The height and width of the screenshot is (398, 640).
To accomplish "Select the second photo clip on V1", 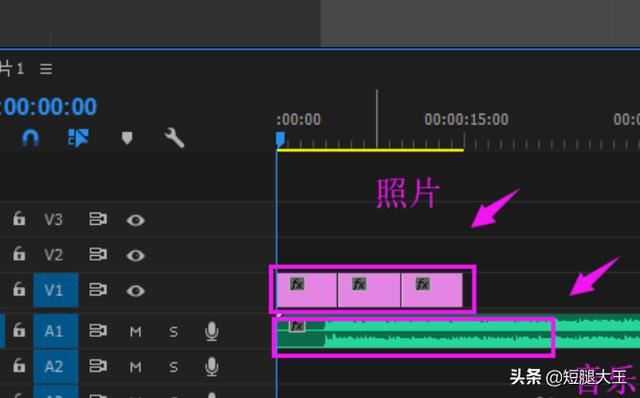I will 369,290.
